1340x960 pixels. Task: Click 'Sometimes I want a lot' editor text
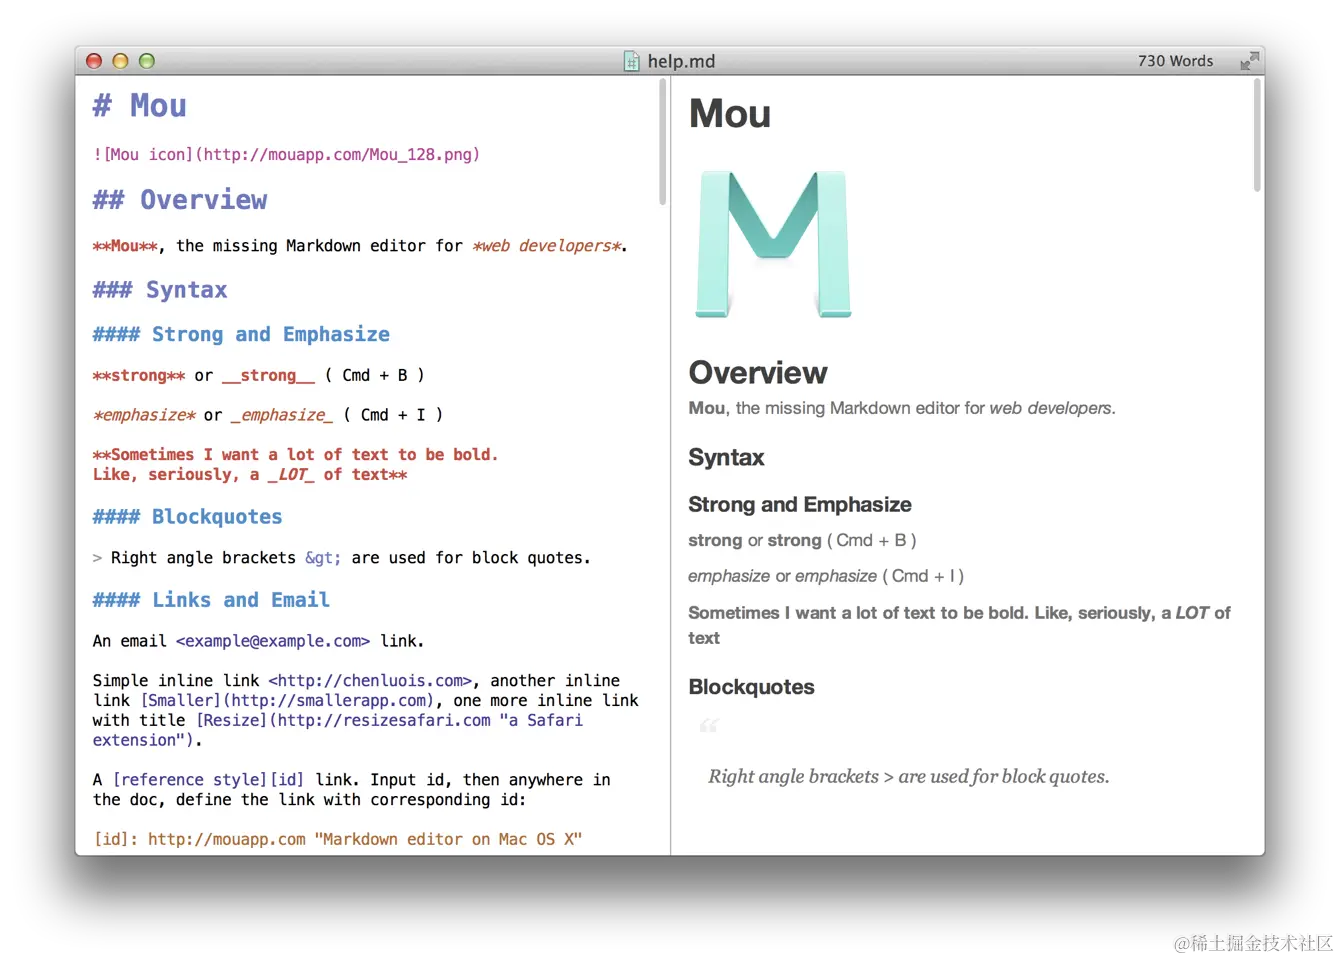295,464
